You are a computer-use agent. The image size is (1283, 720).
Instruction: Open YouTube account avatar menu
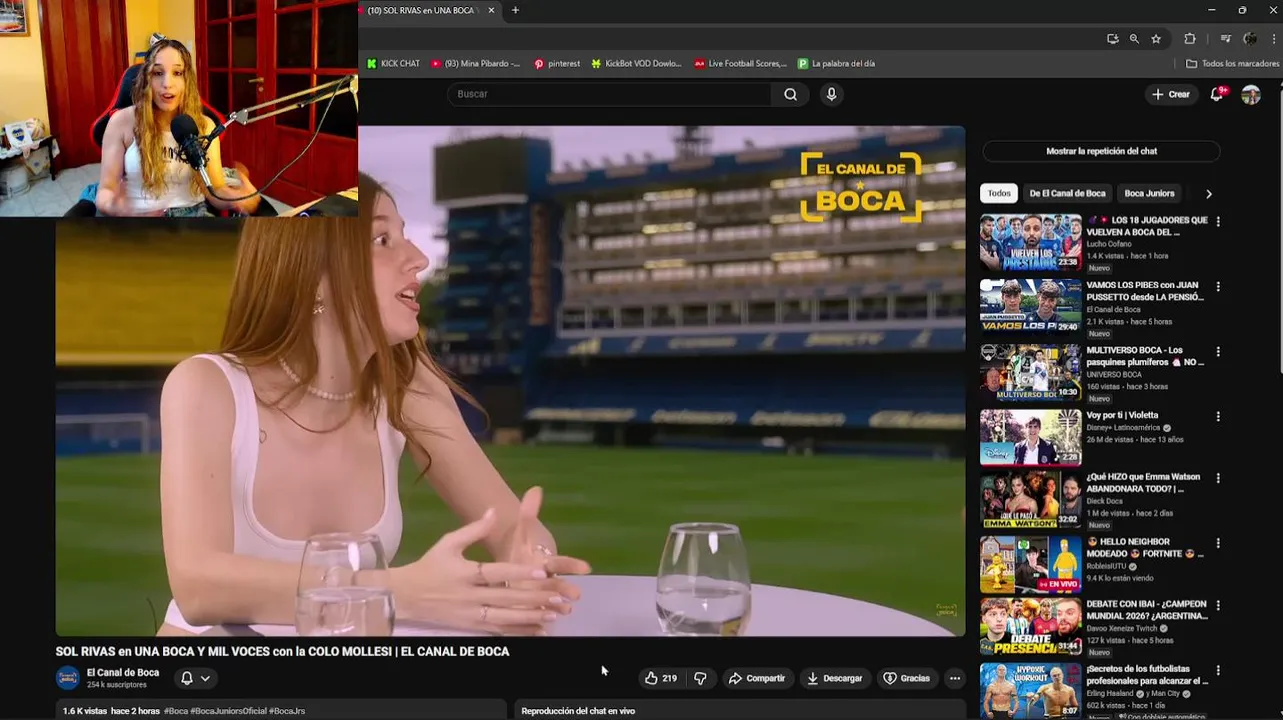point(1251,94)
